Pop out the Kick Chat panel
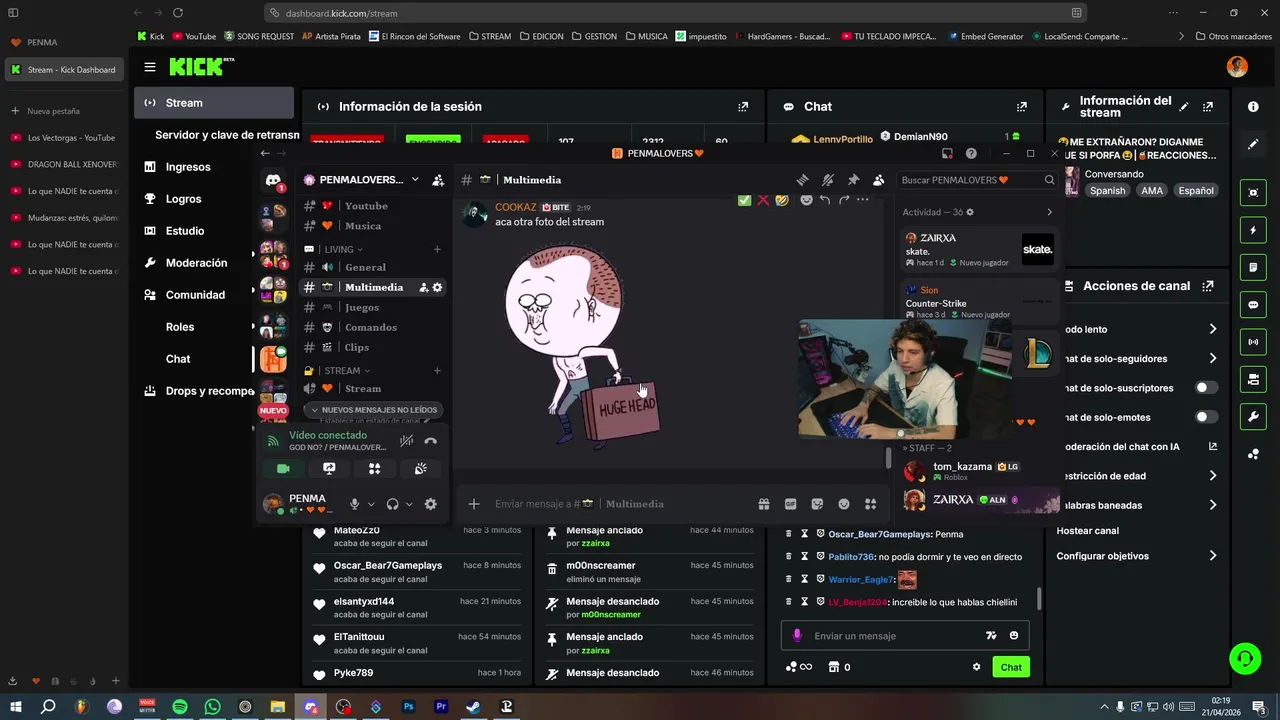The width and height of the screenshot is (1280, 720). (x=1022, y=106)
